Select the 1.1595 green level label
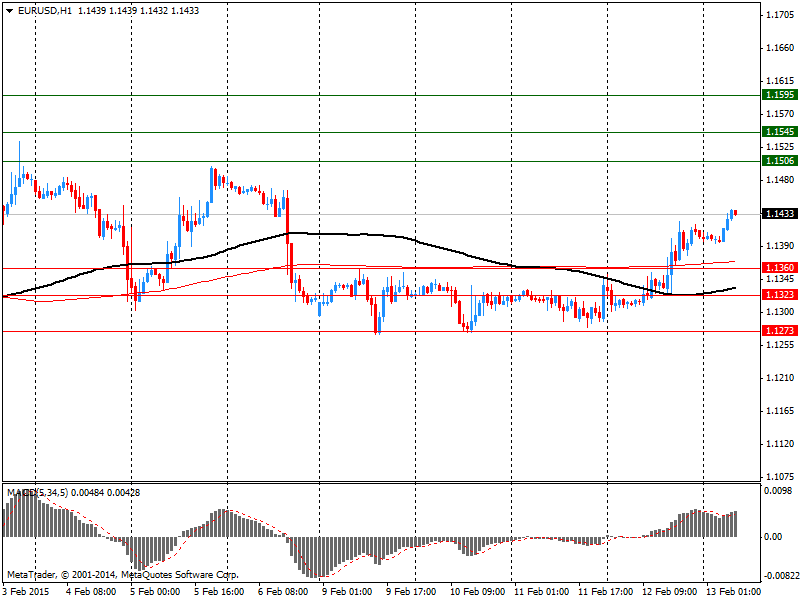This screenshot has height=600, width=800. (x=780, y=95)
